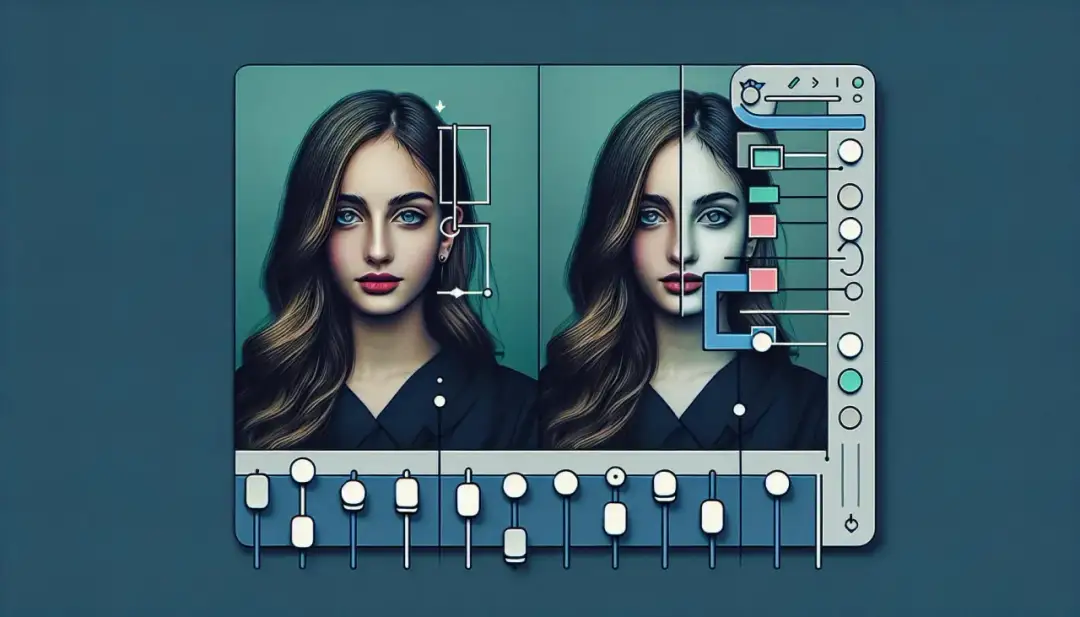The height and width of the screenshot is (617, 1080).
Task: Click the long blue bar under top toolbar
Action: 810,120
